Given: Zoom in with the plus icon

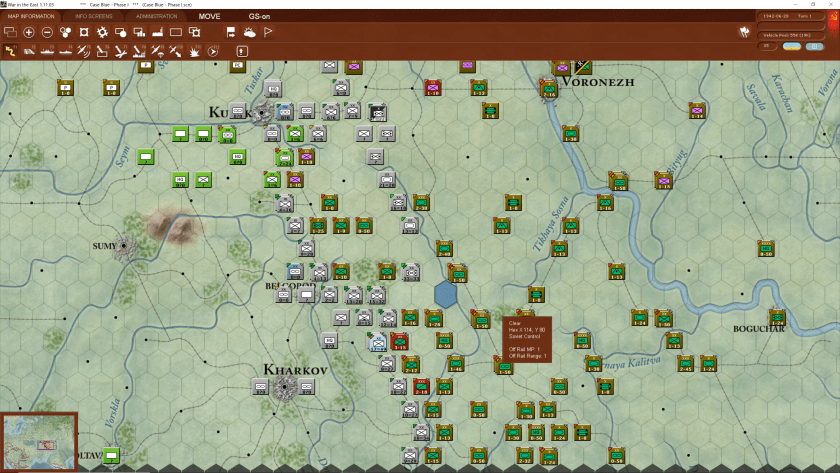Looking at the screenshot, I should click(x=29, y=33).
